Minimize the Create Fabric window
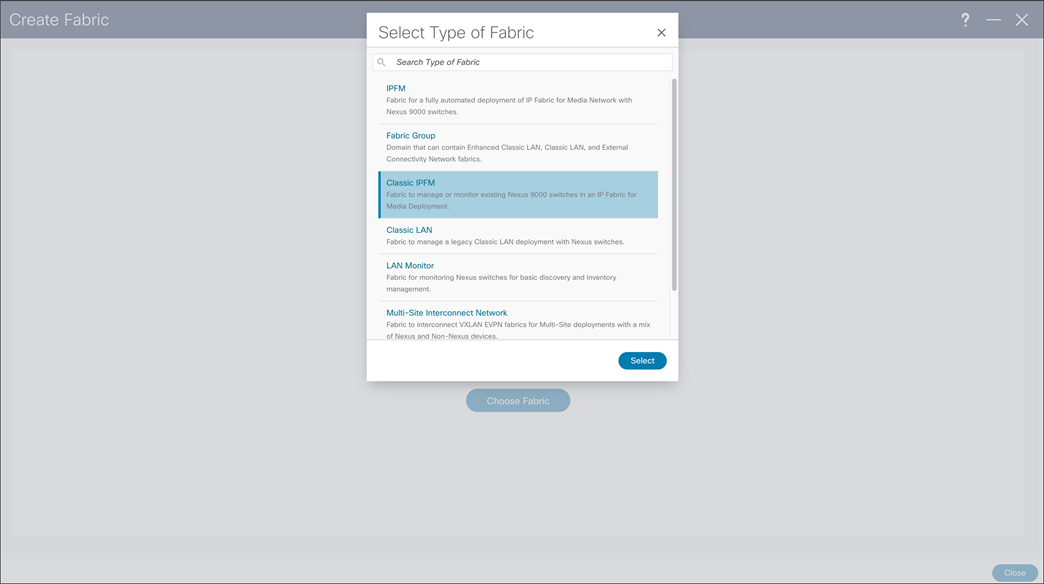1044x584 pixels. pyautogui.click(x=993, y=20)
